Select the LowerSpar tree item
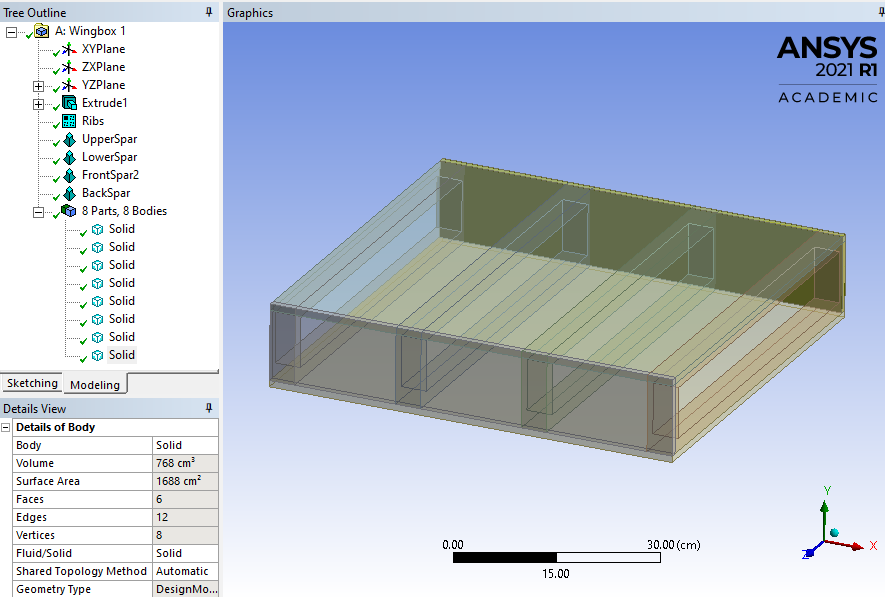This screenshot has height=597, width=885. pos(109,157)
